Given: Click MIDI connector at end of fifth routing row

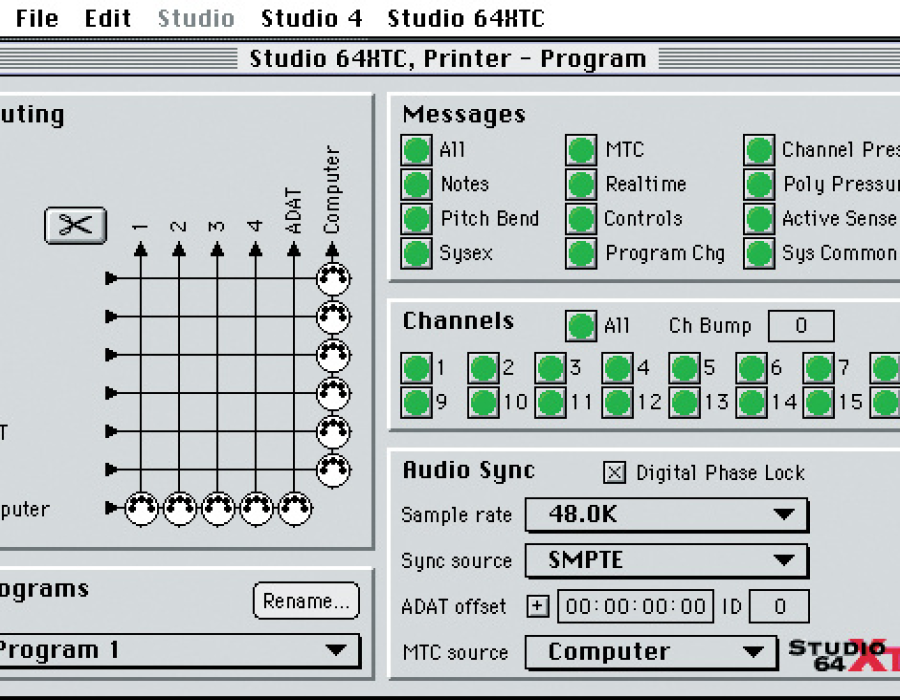Looking at the screenshot, I should click(333, 431).
